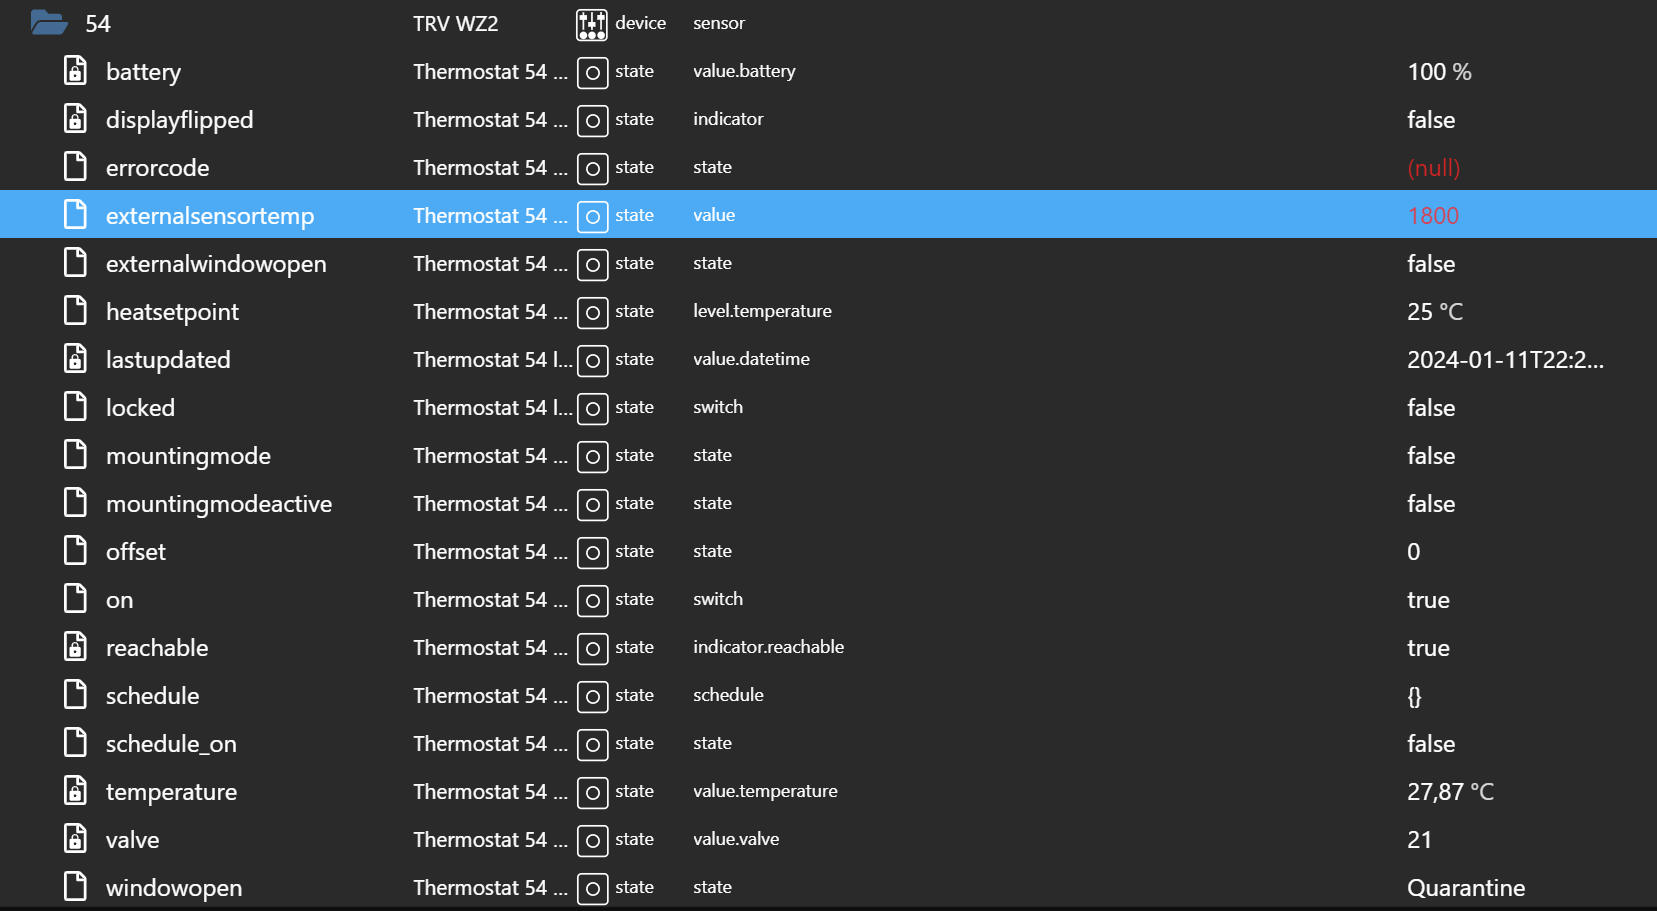Click the heatsetpoint value 25 °C

click(x=1434, y=312)
